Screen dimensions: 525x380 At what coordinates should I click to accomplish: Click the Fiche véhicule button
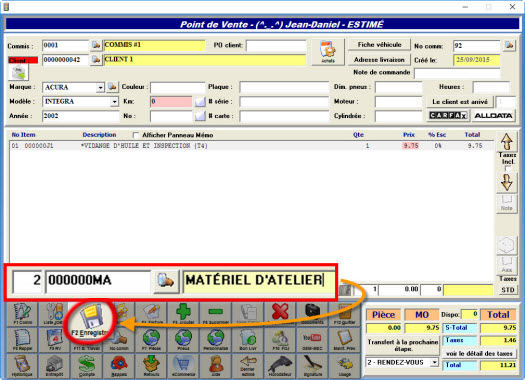coord(379,45)
